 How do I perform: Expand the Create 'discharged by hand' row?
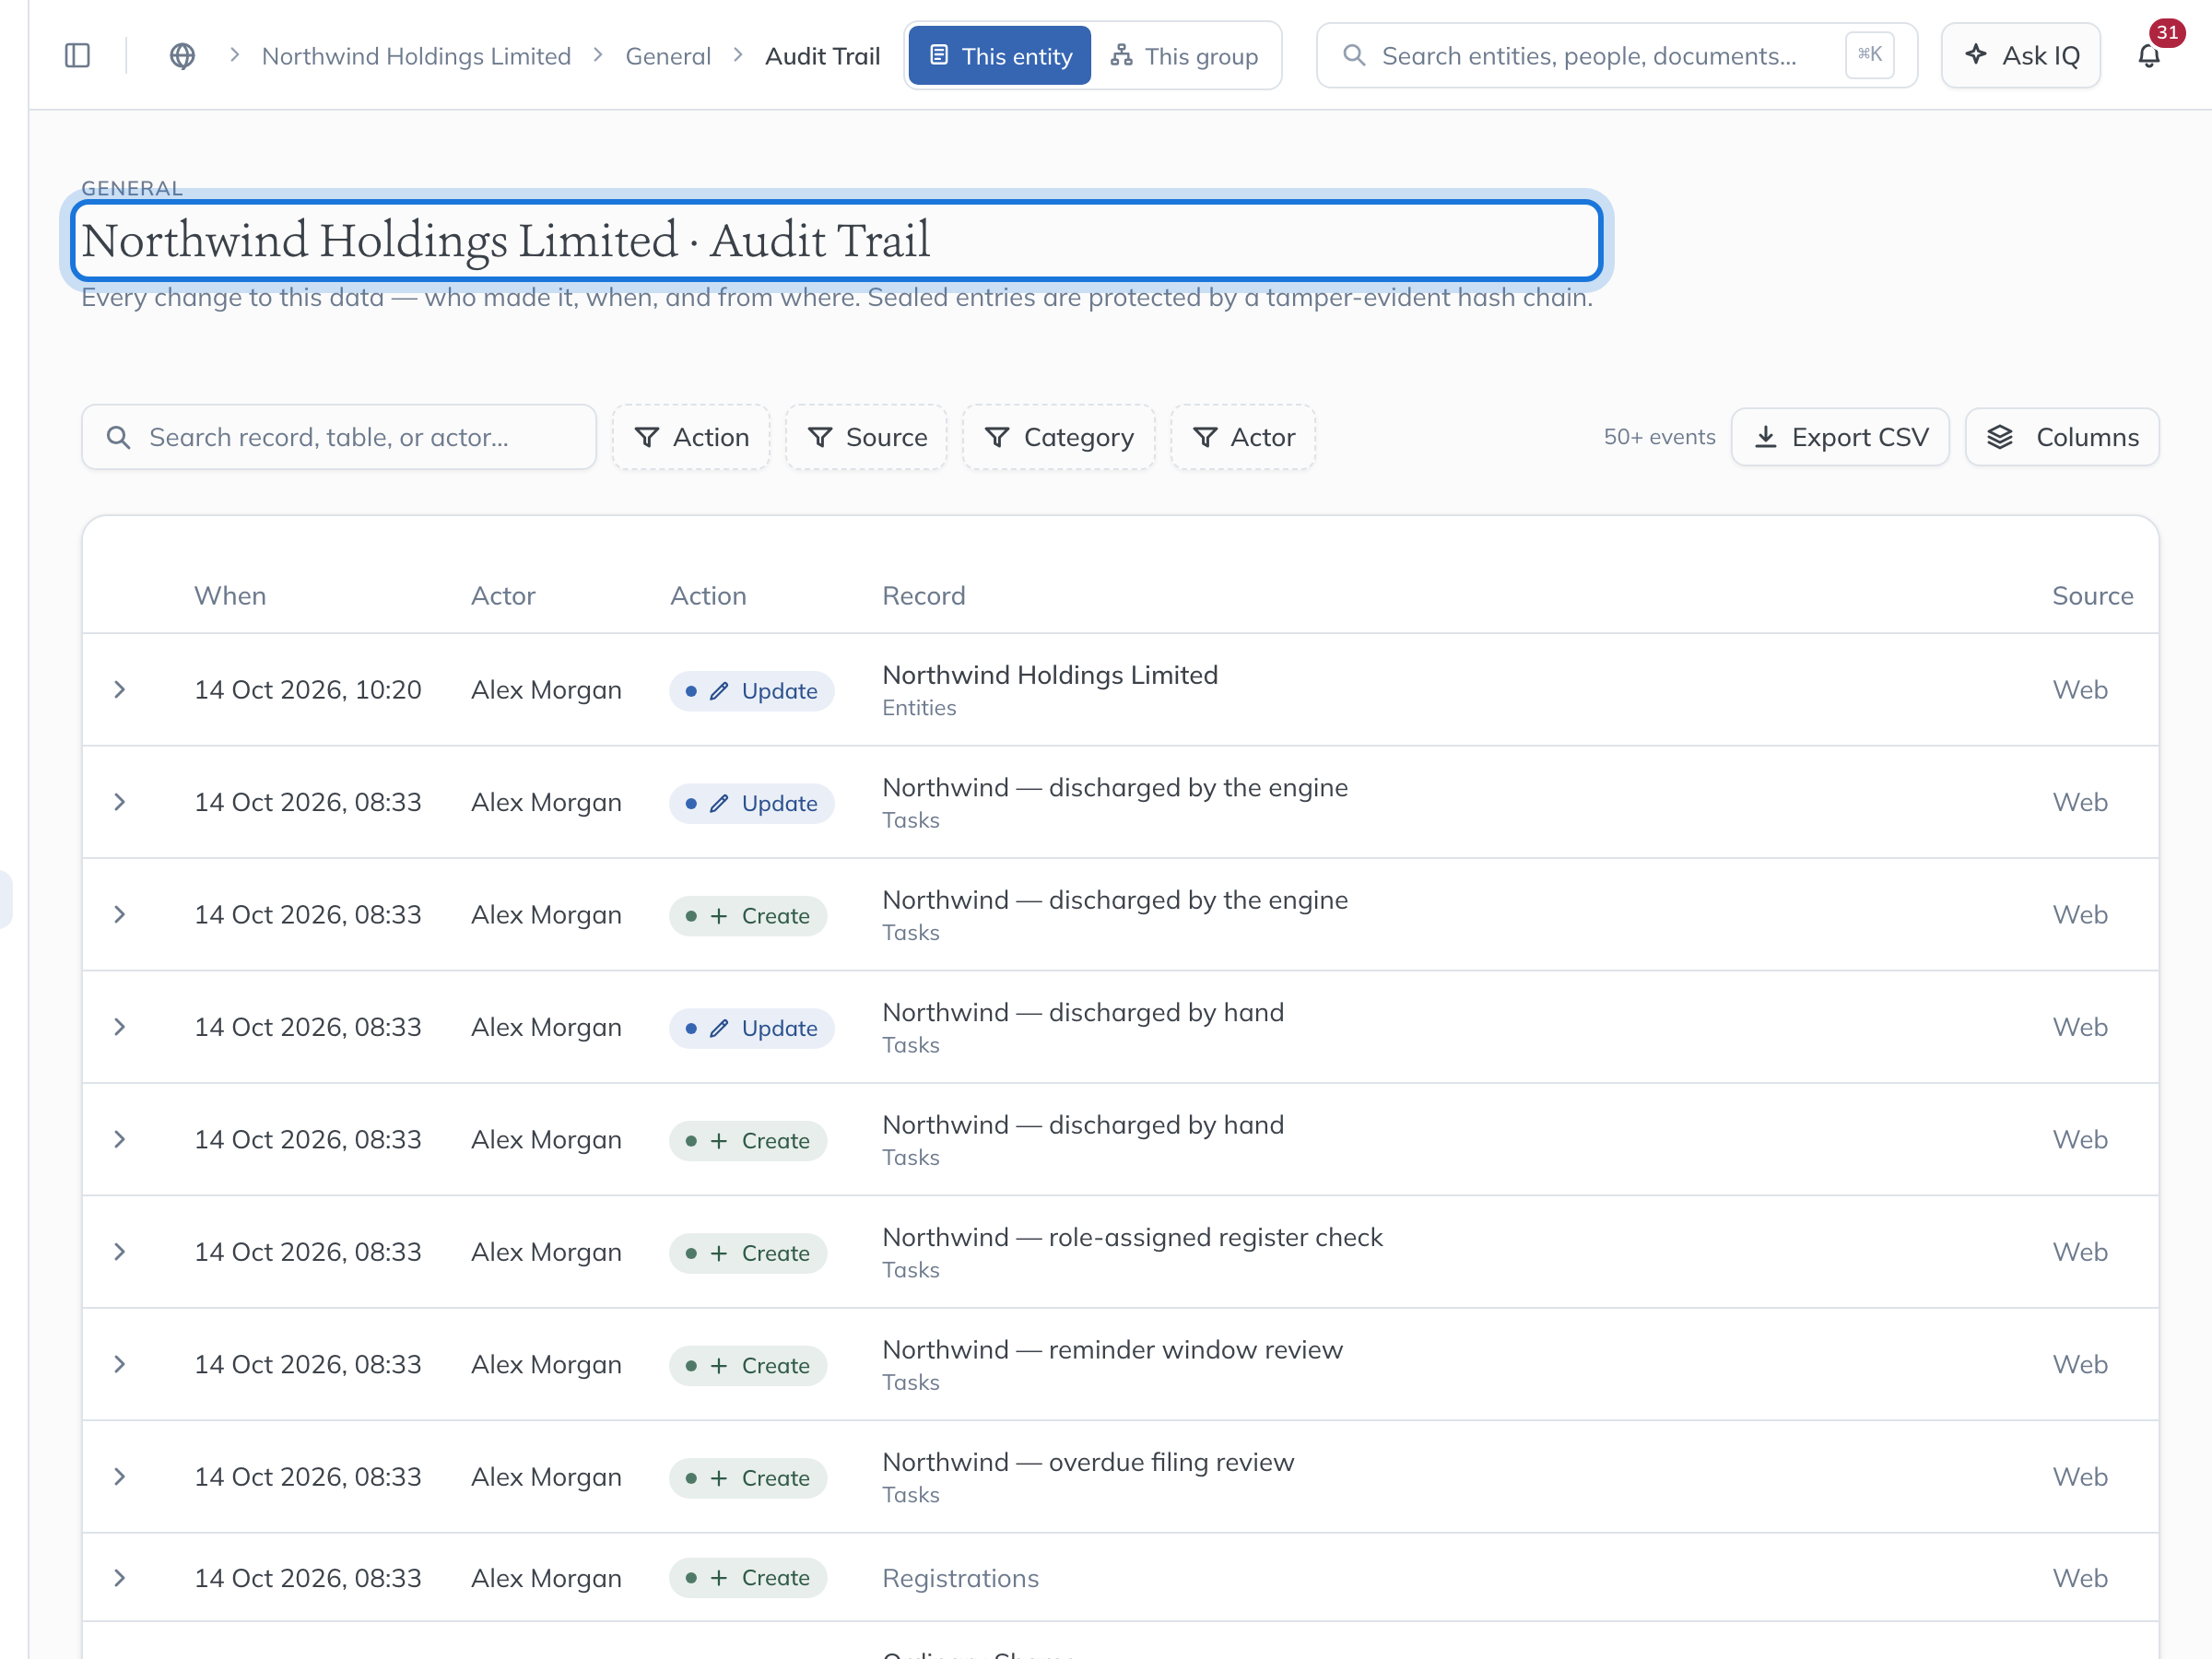pyautogui.click(x=119, y=1140)
